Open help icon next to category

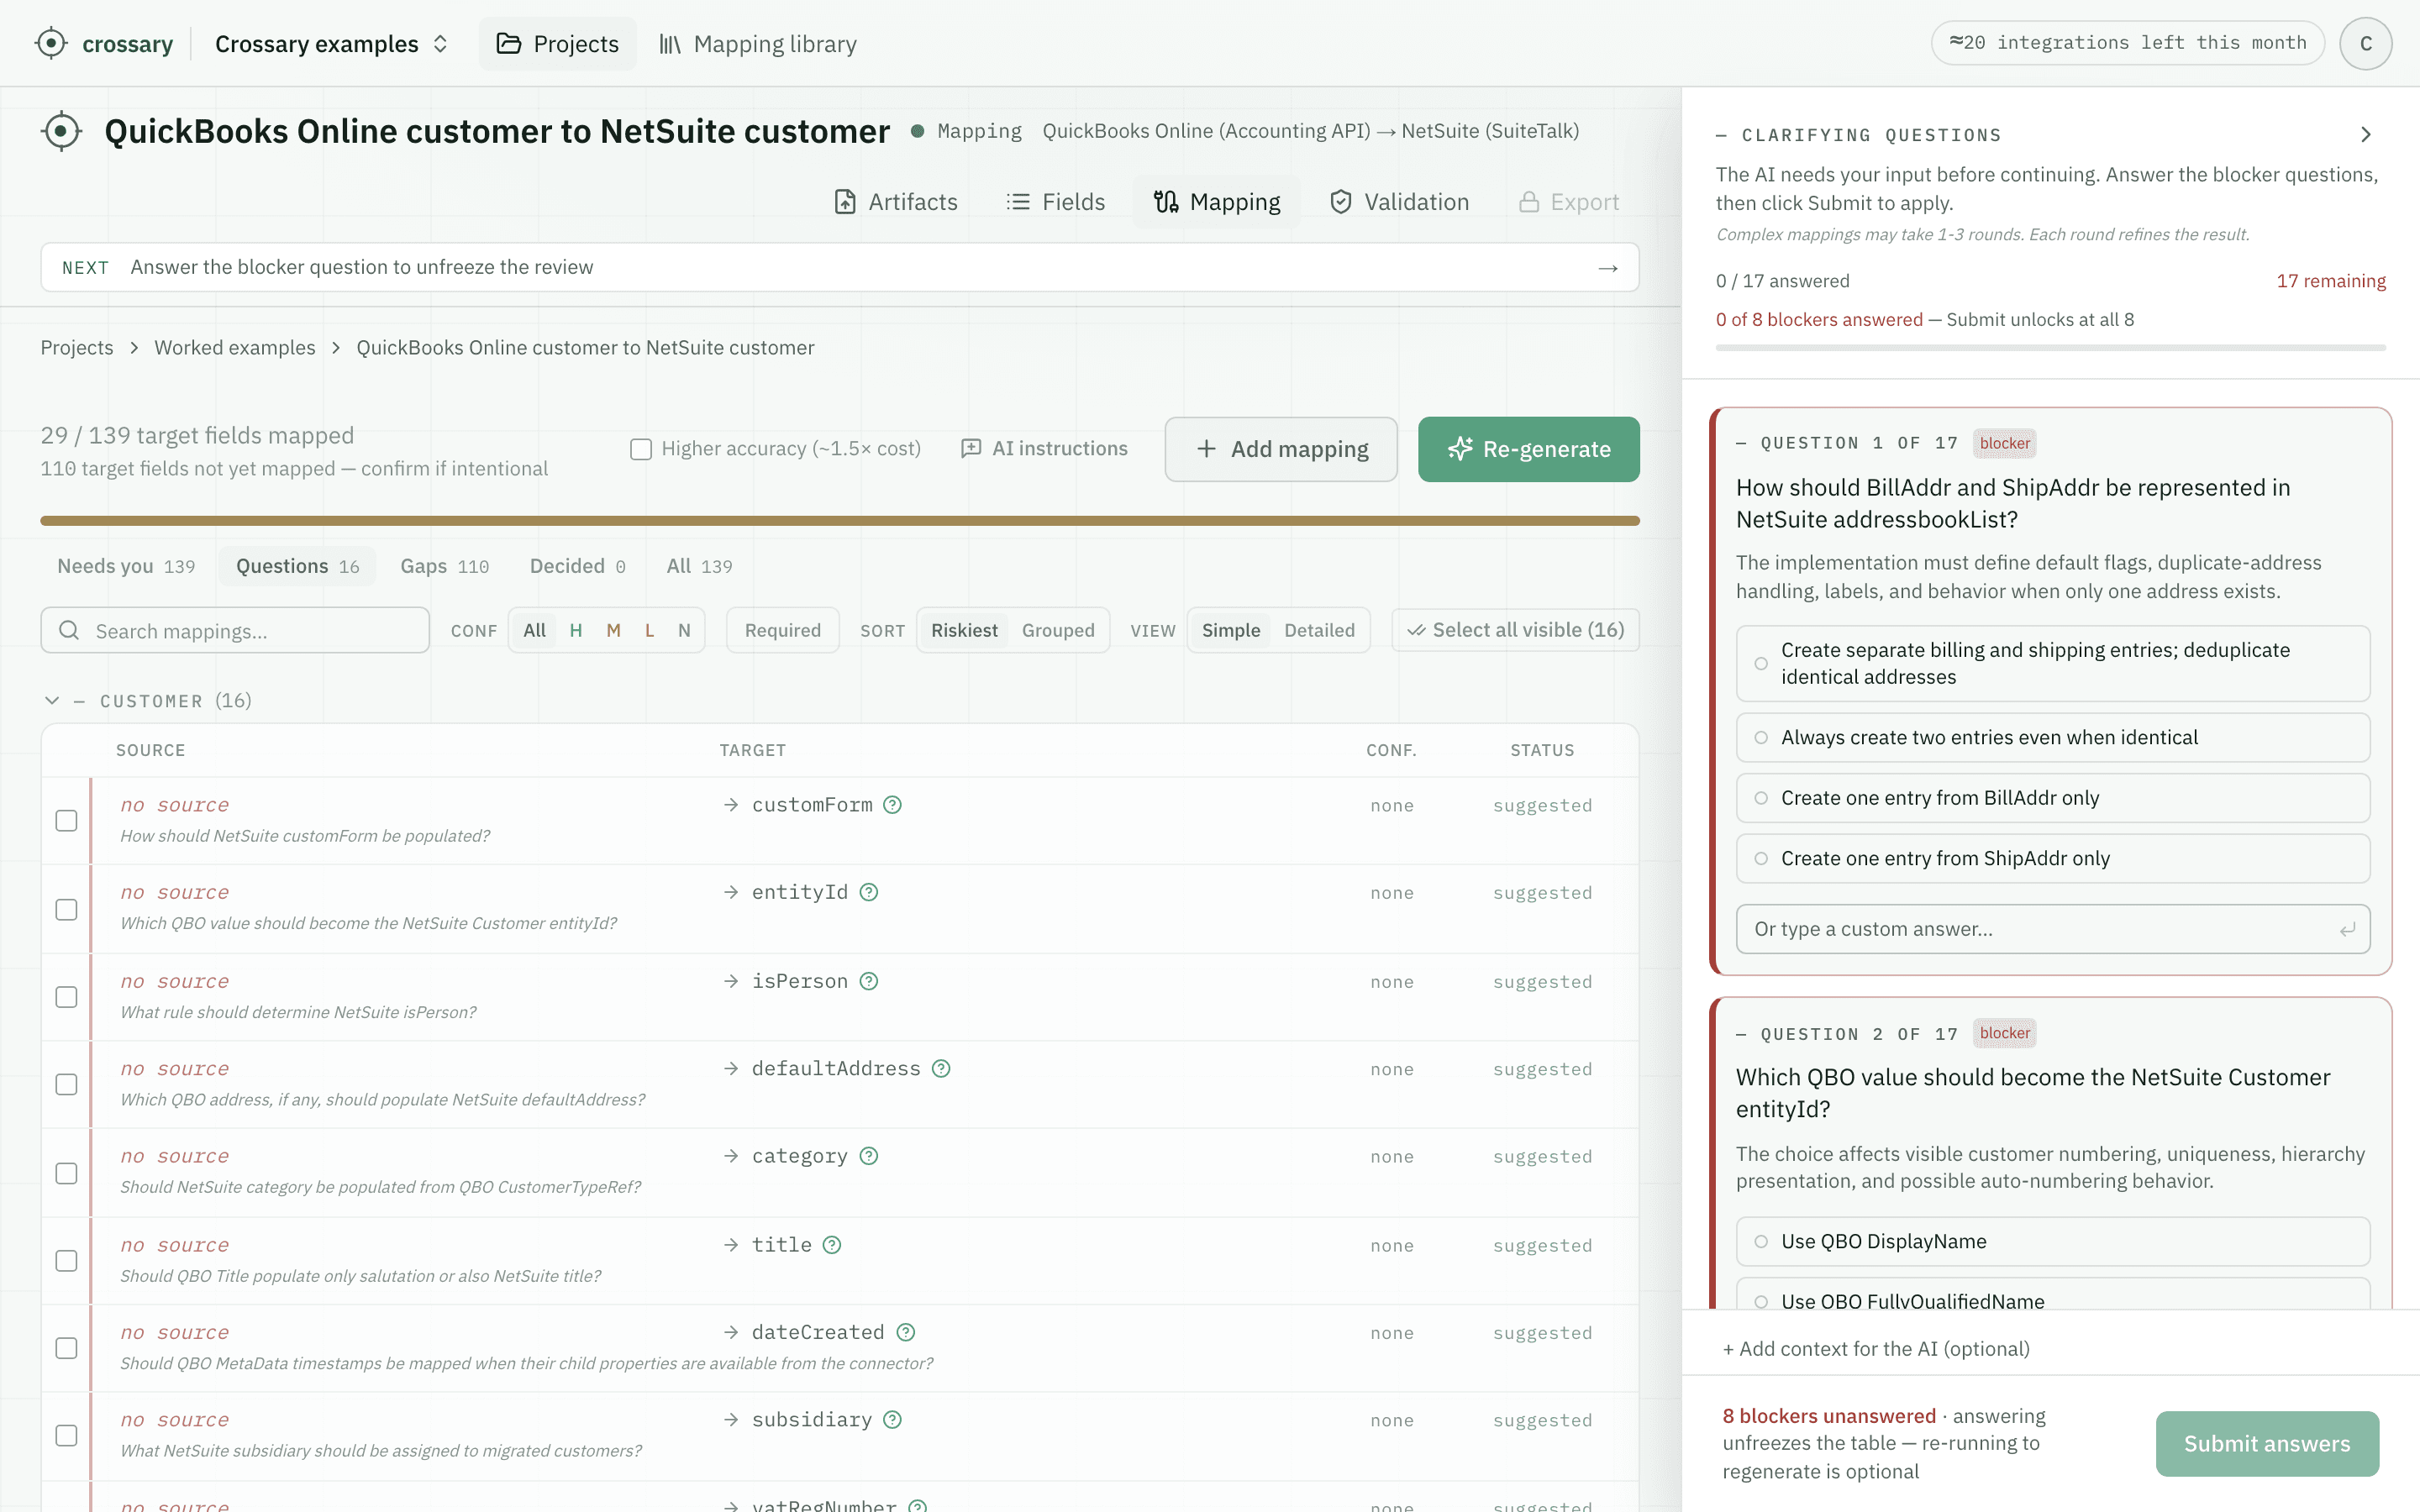(869, 1156)
